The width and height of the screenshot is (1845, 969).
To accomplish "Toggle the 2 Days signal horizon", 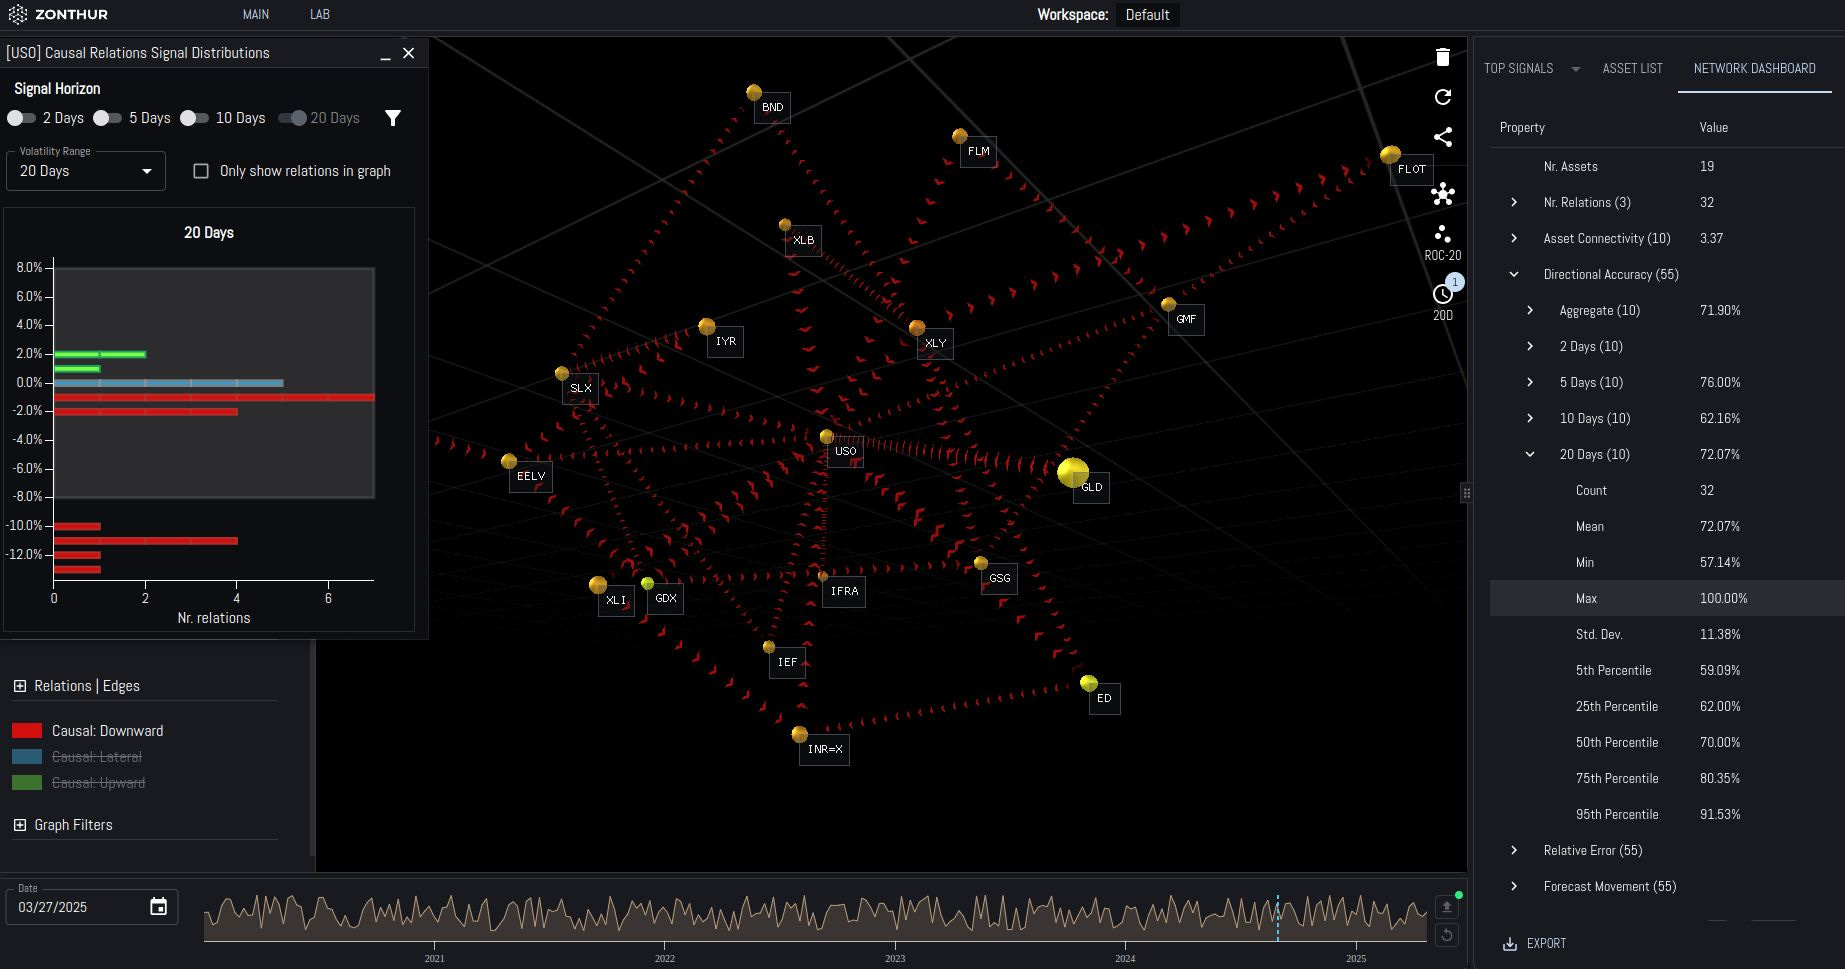I will point(21,118).
